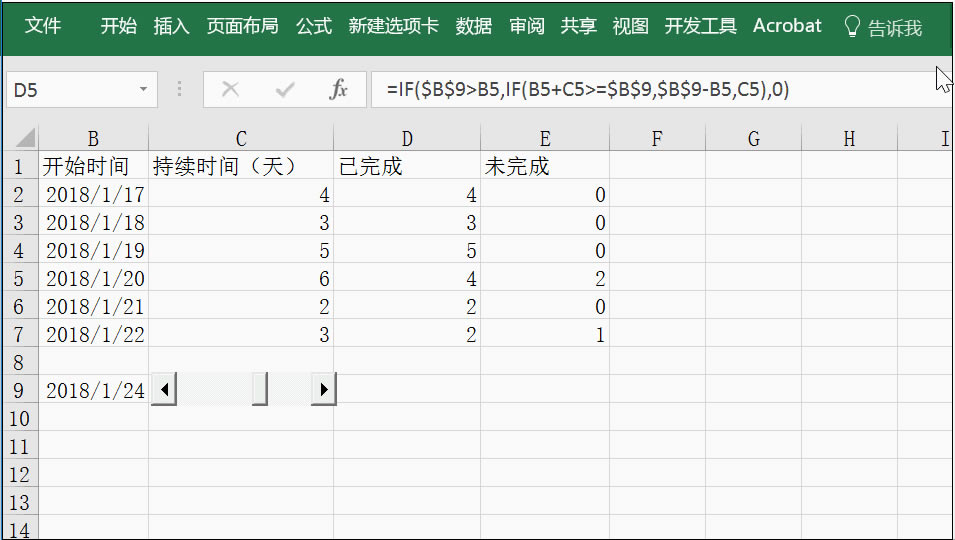Image resolution: width=955 pixels, height=540 pixels.
Task: Select cell with date 2018/1/22
Action: pos(93,334)
